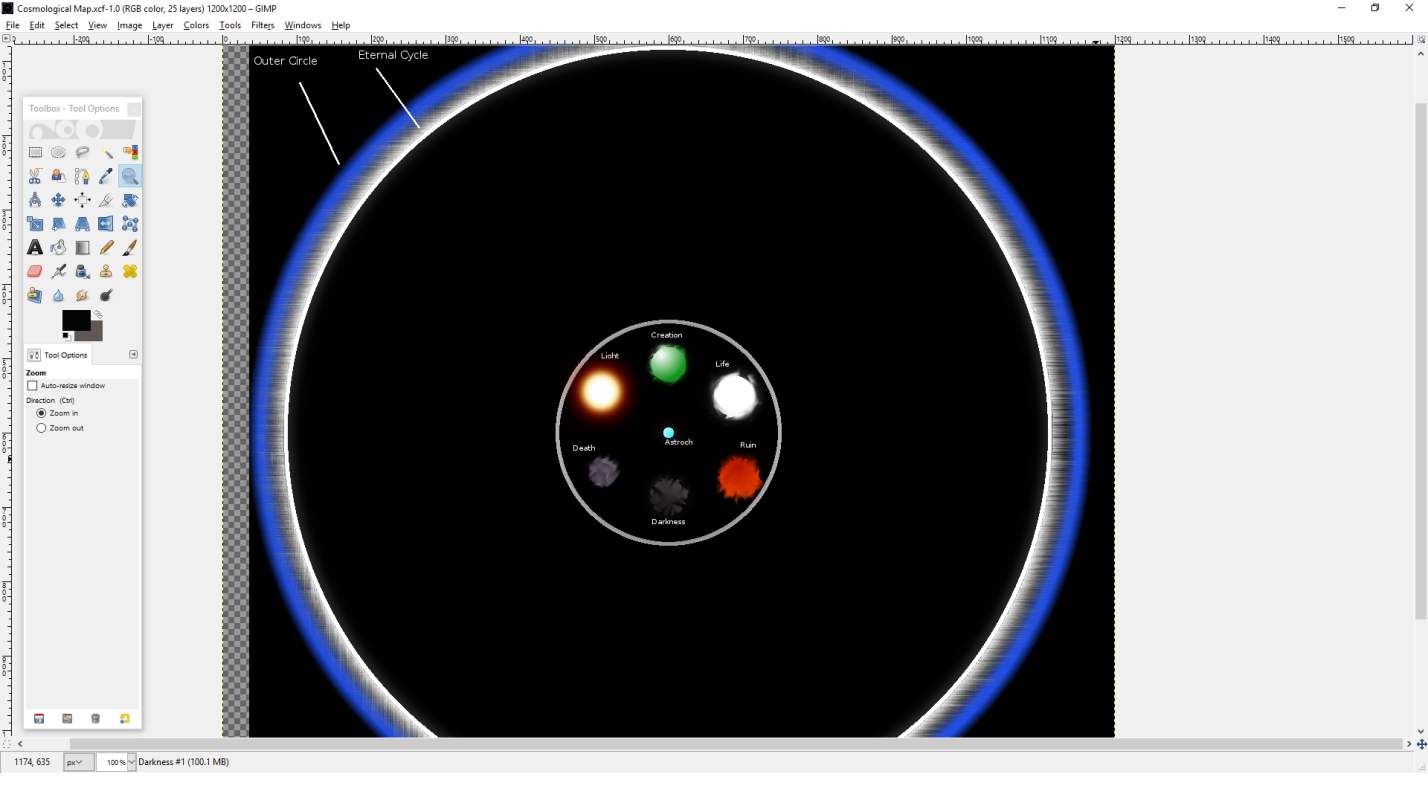The image size is (1428, 800).
Task: Select the Bucket Fill tool
Action: [59, 248]
